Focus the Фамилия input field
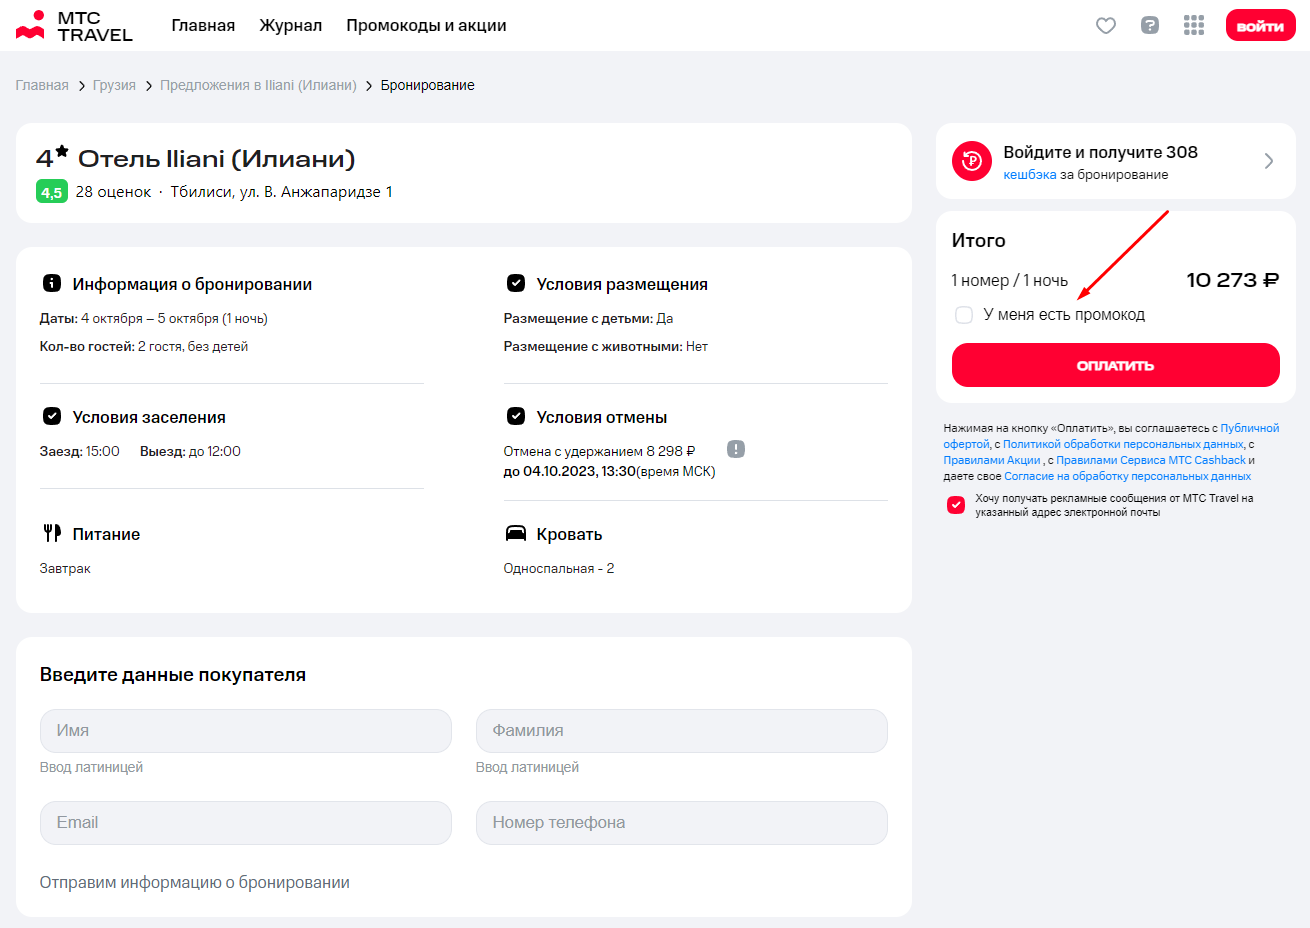This screenshot has width=1310, height=928. click(682, 731)
